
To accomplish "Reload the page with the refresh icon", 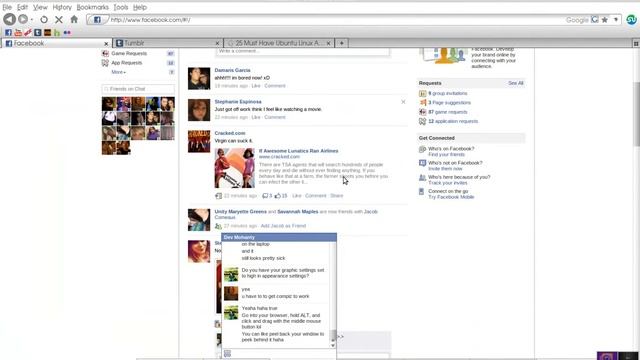I will point(44,19).
